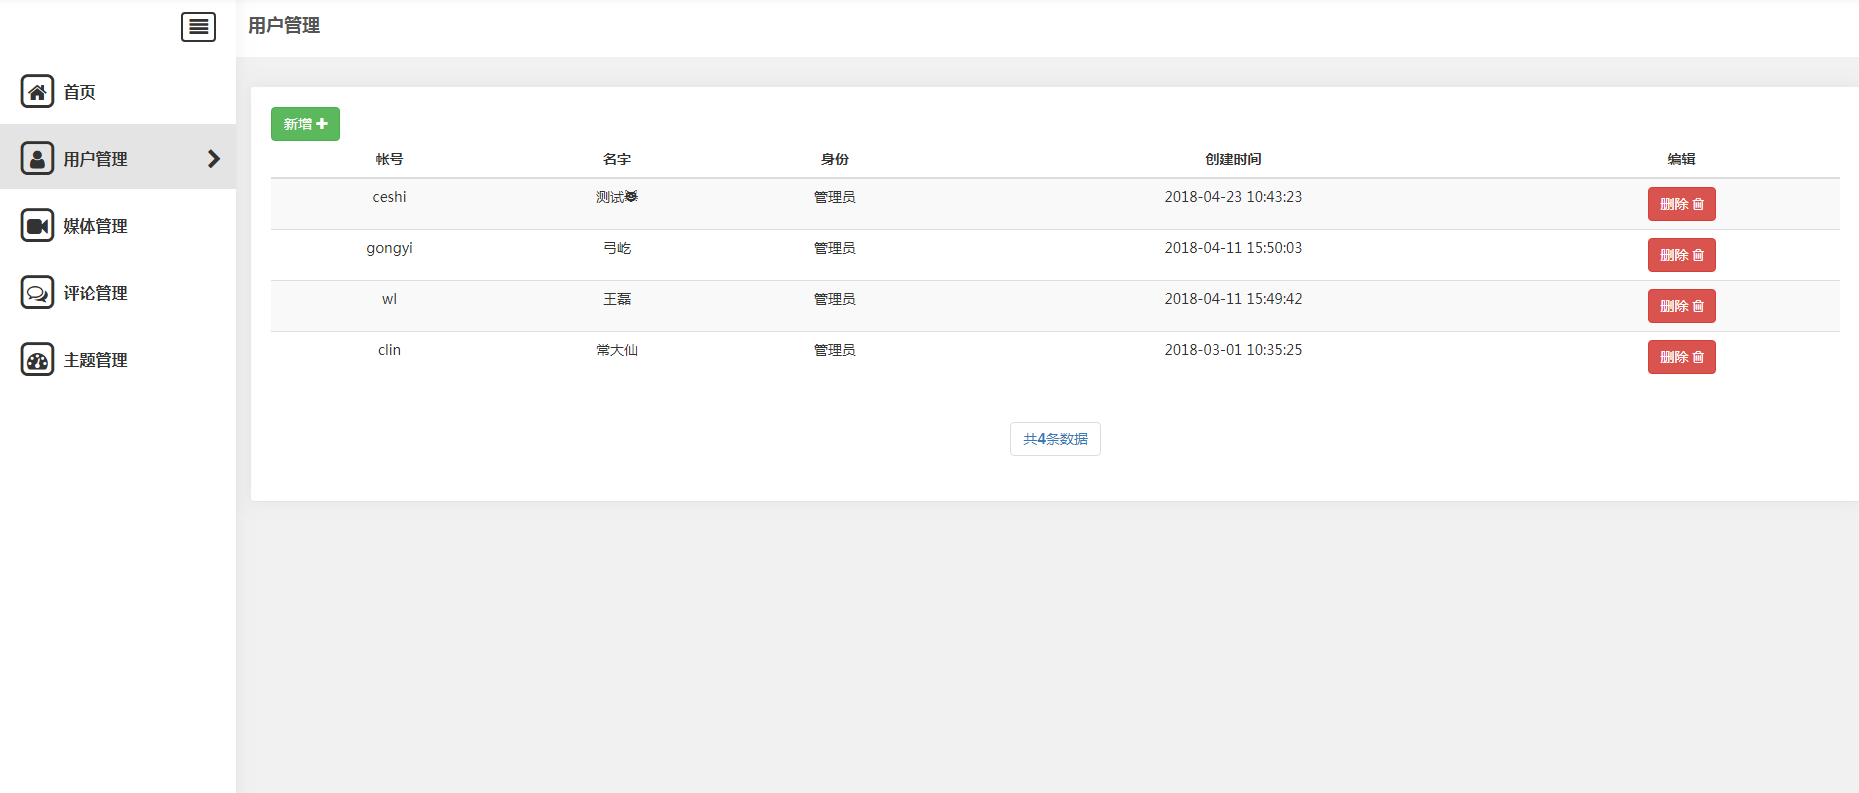Click the chat bubble icon for 评论管理

(37, 292)
